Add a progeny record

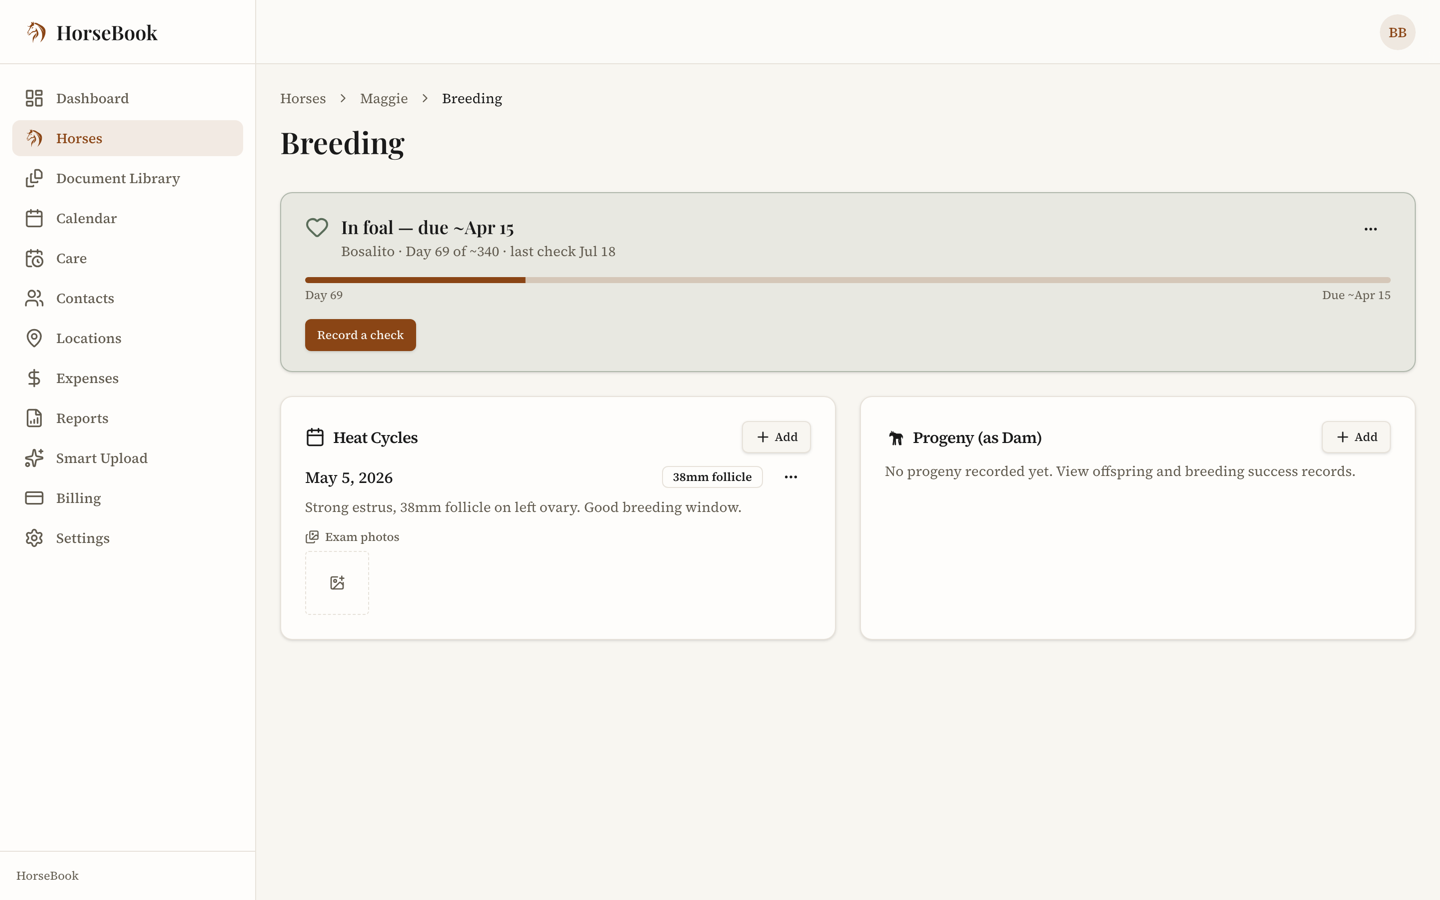pyautogui.click(x=1356, y=437)
